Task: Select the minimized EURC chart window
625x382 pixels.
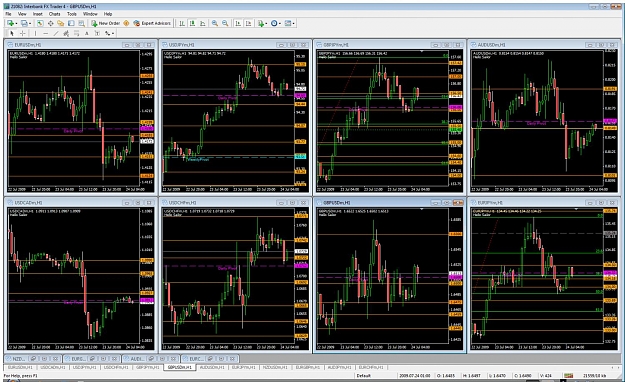Action: 197,358
